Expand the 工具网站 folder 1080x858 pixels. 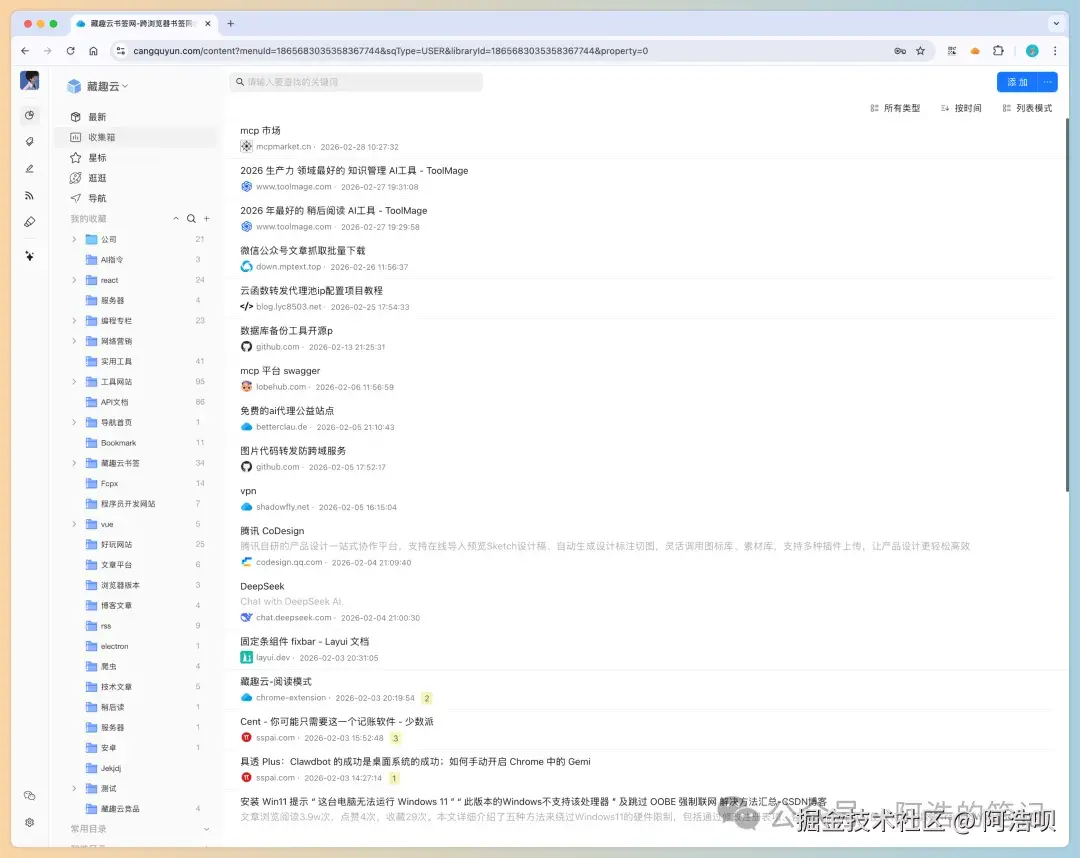pyautogui.click(x=74, y=381)
